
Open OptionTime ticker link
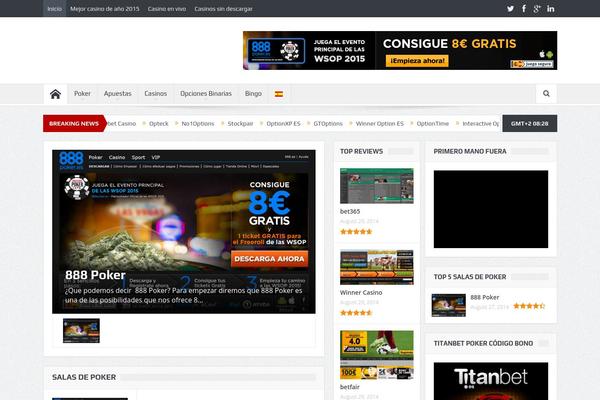[x=432, y=124]
